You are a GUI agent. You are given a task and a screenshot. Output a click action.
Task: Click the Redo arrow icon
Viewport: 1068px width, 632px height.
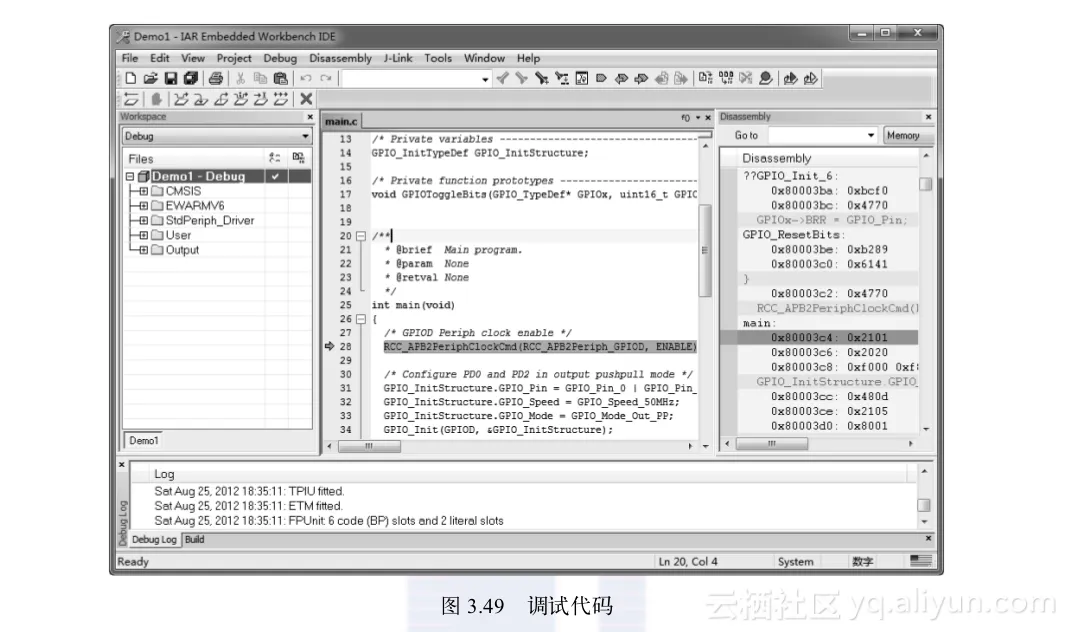(x=326, y=79)
